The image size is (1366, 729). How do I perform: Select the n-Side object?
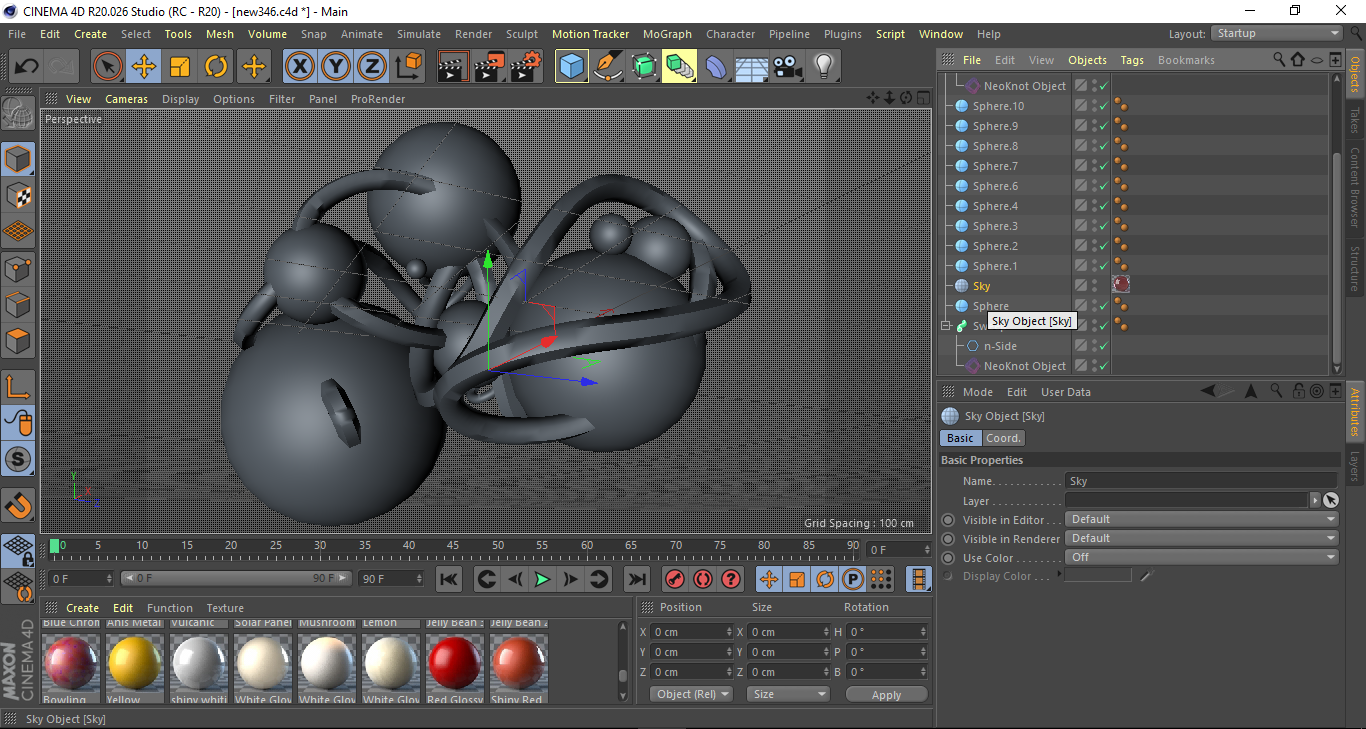[1000, 346]
